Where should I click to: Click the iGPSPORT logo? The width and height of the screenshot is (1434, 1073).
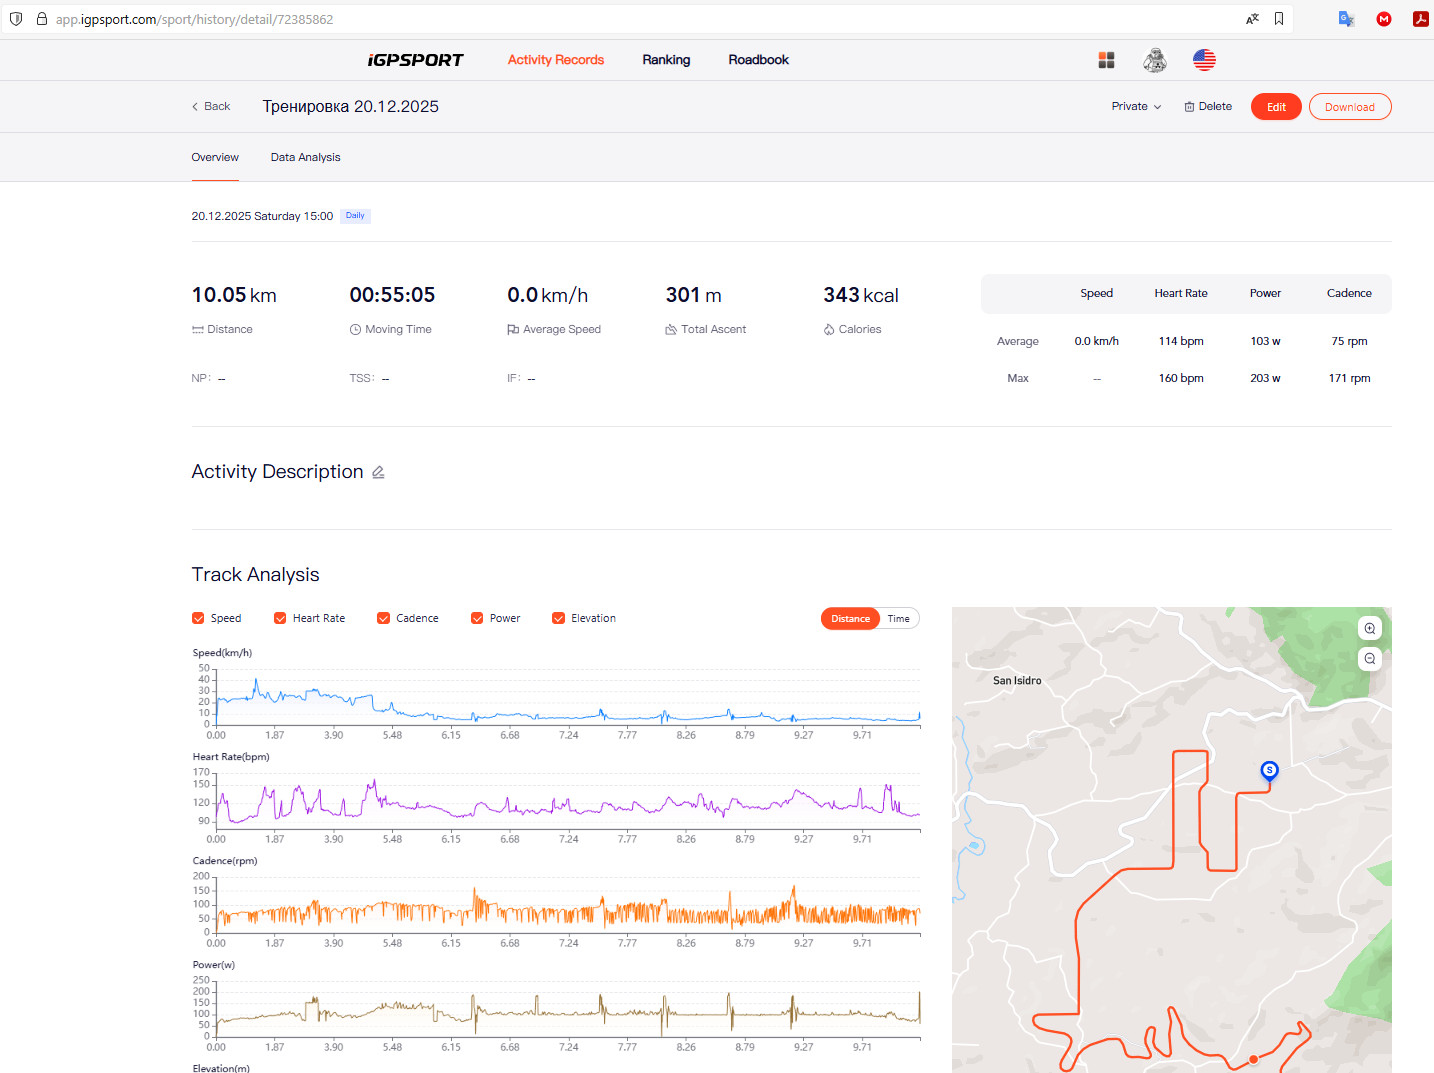point(415,60)
